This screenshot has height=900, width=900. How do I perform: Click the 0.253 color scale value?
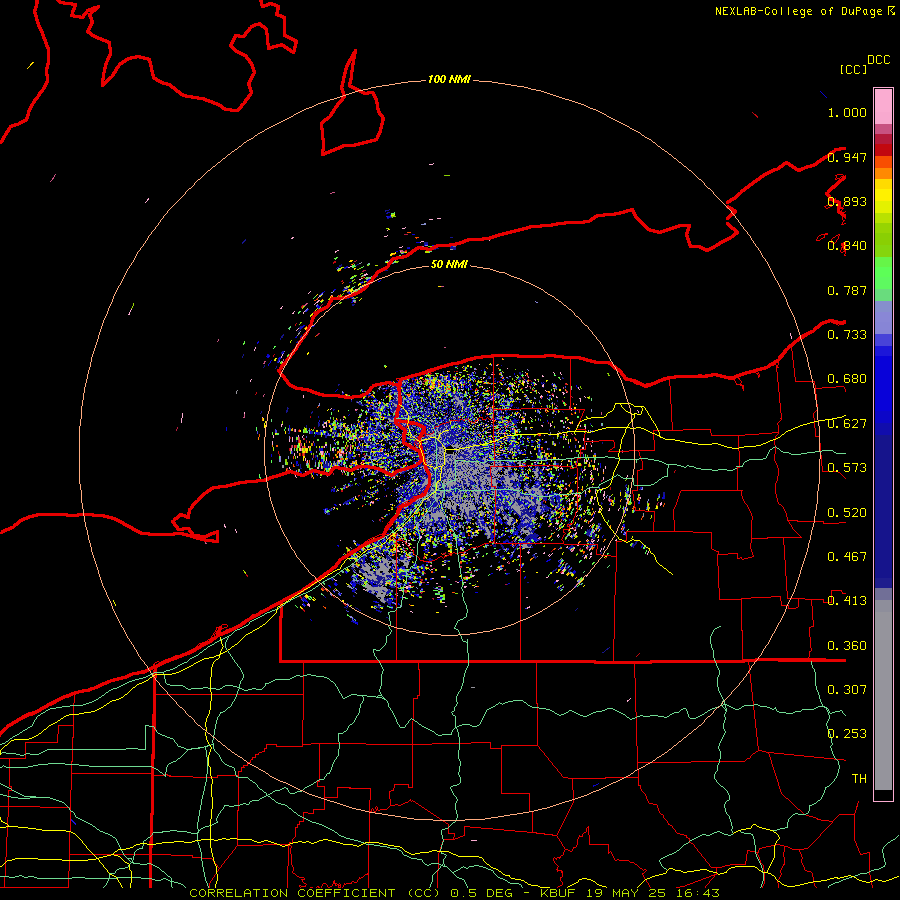coord(847,734)
